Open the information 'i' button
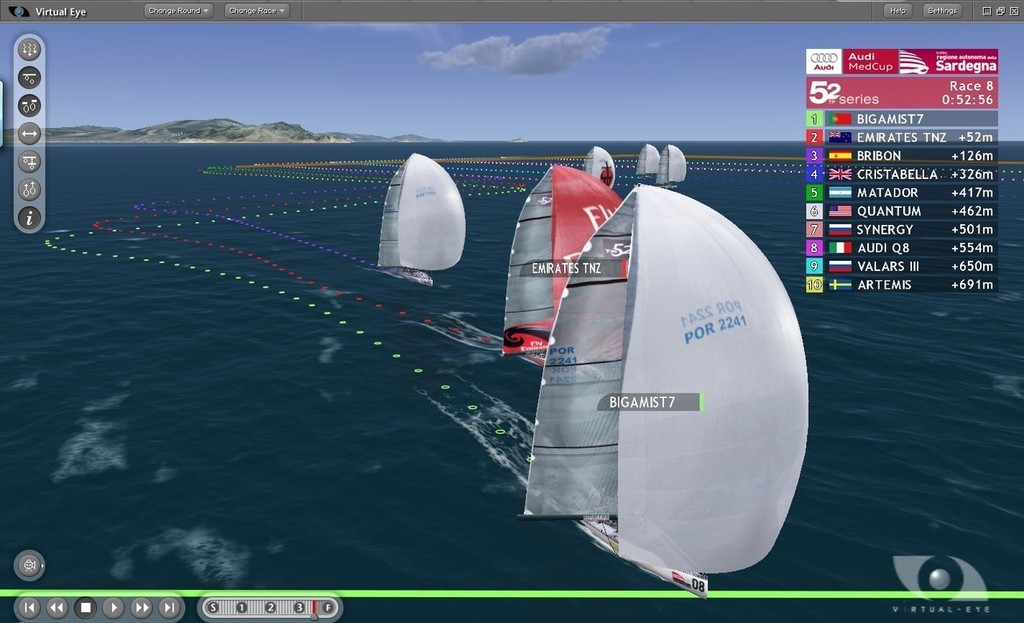Image resolution: width=1024 pixels, height=623 pixels. 29,218
